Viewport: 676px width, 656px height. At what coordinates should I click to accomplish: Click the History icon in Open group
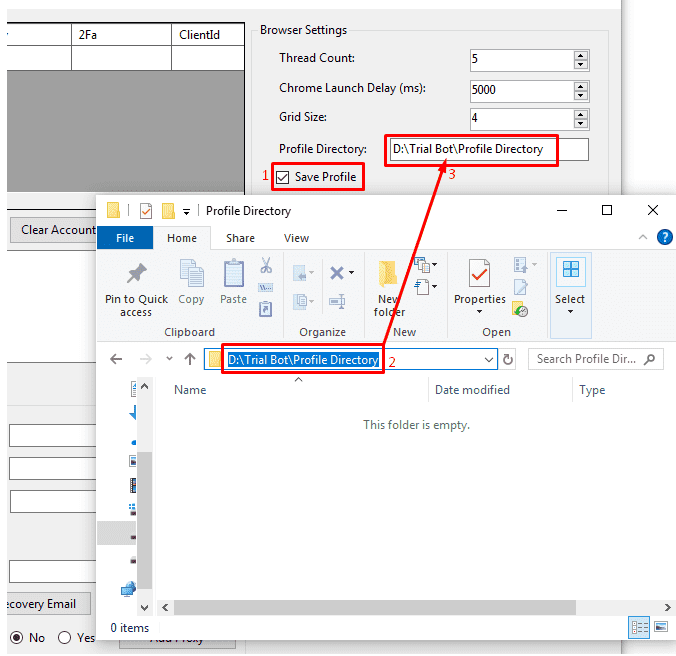(520, 309)
